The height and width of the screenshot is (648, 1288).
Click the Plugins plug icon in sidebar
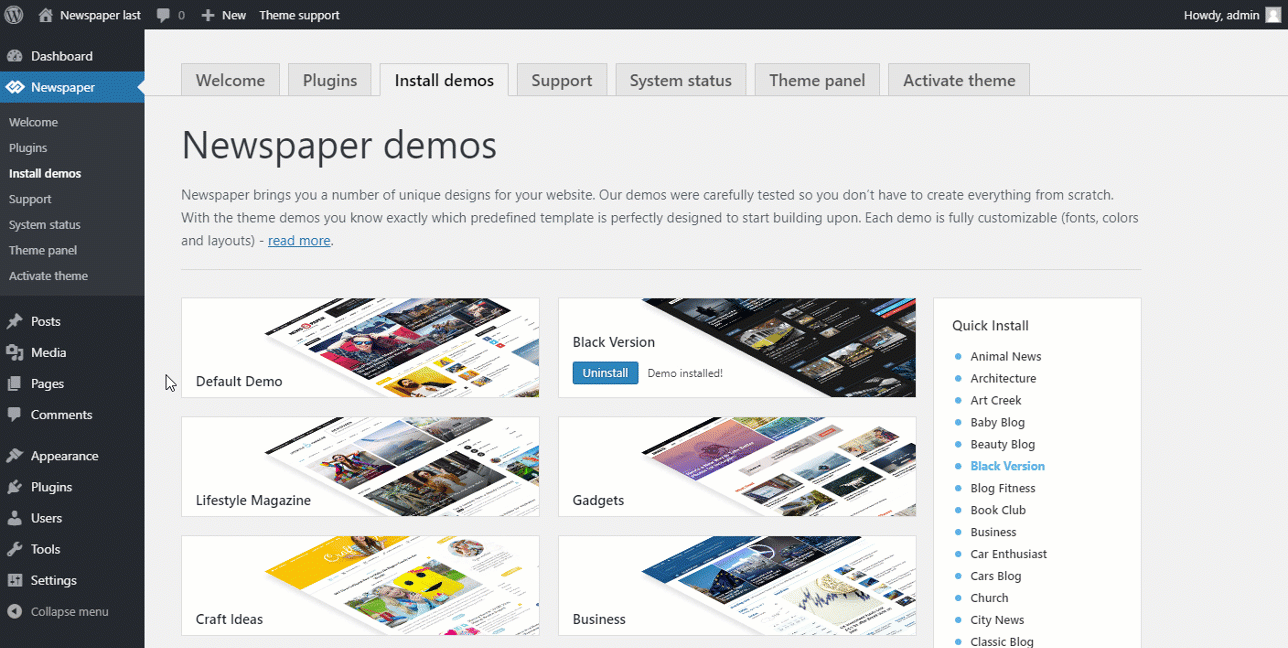click(x=15, y=487)
